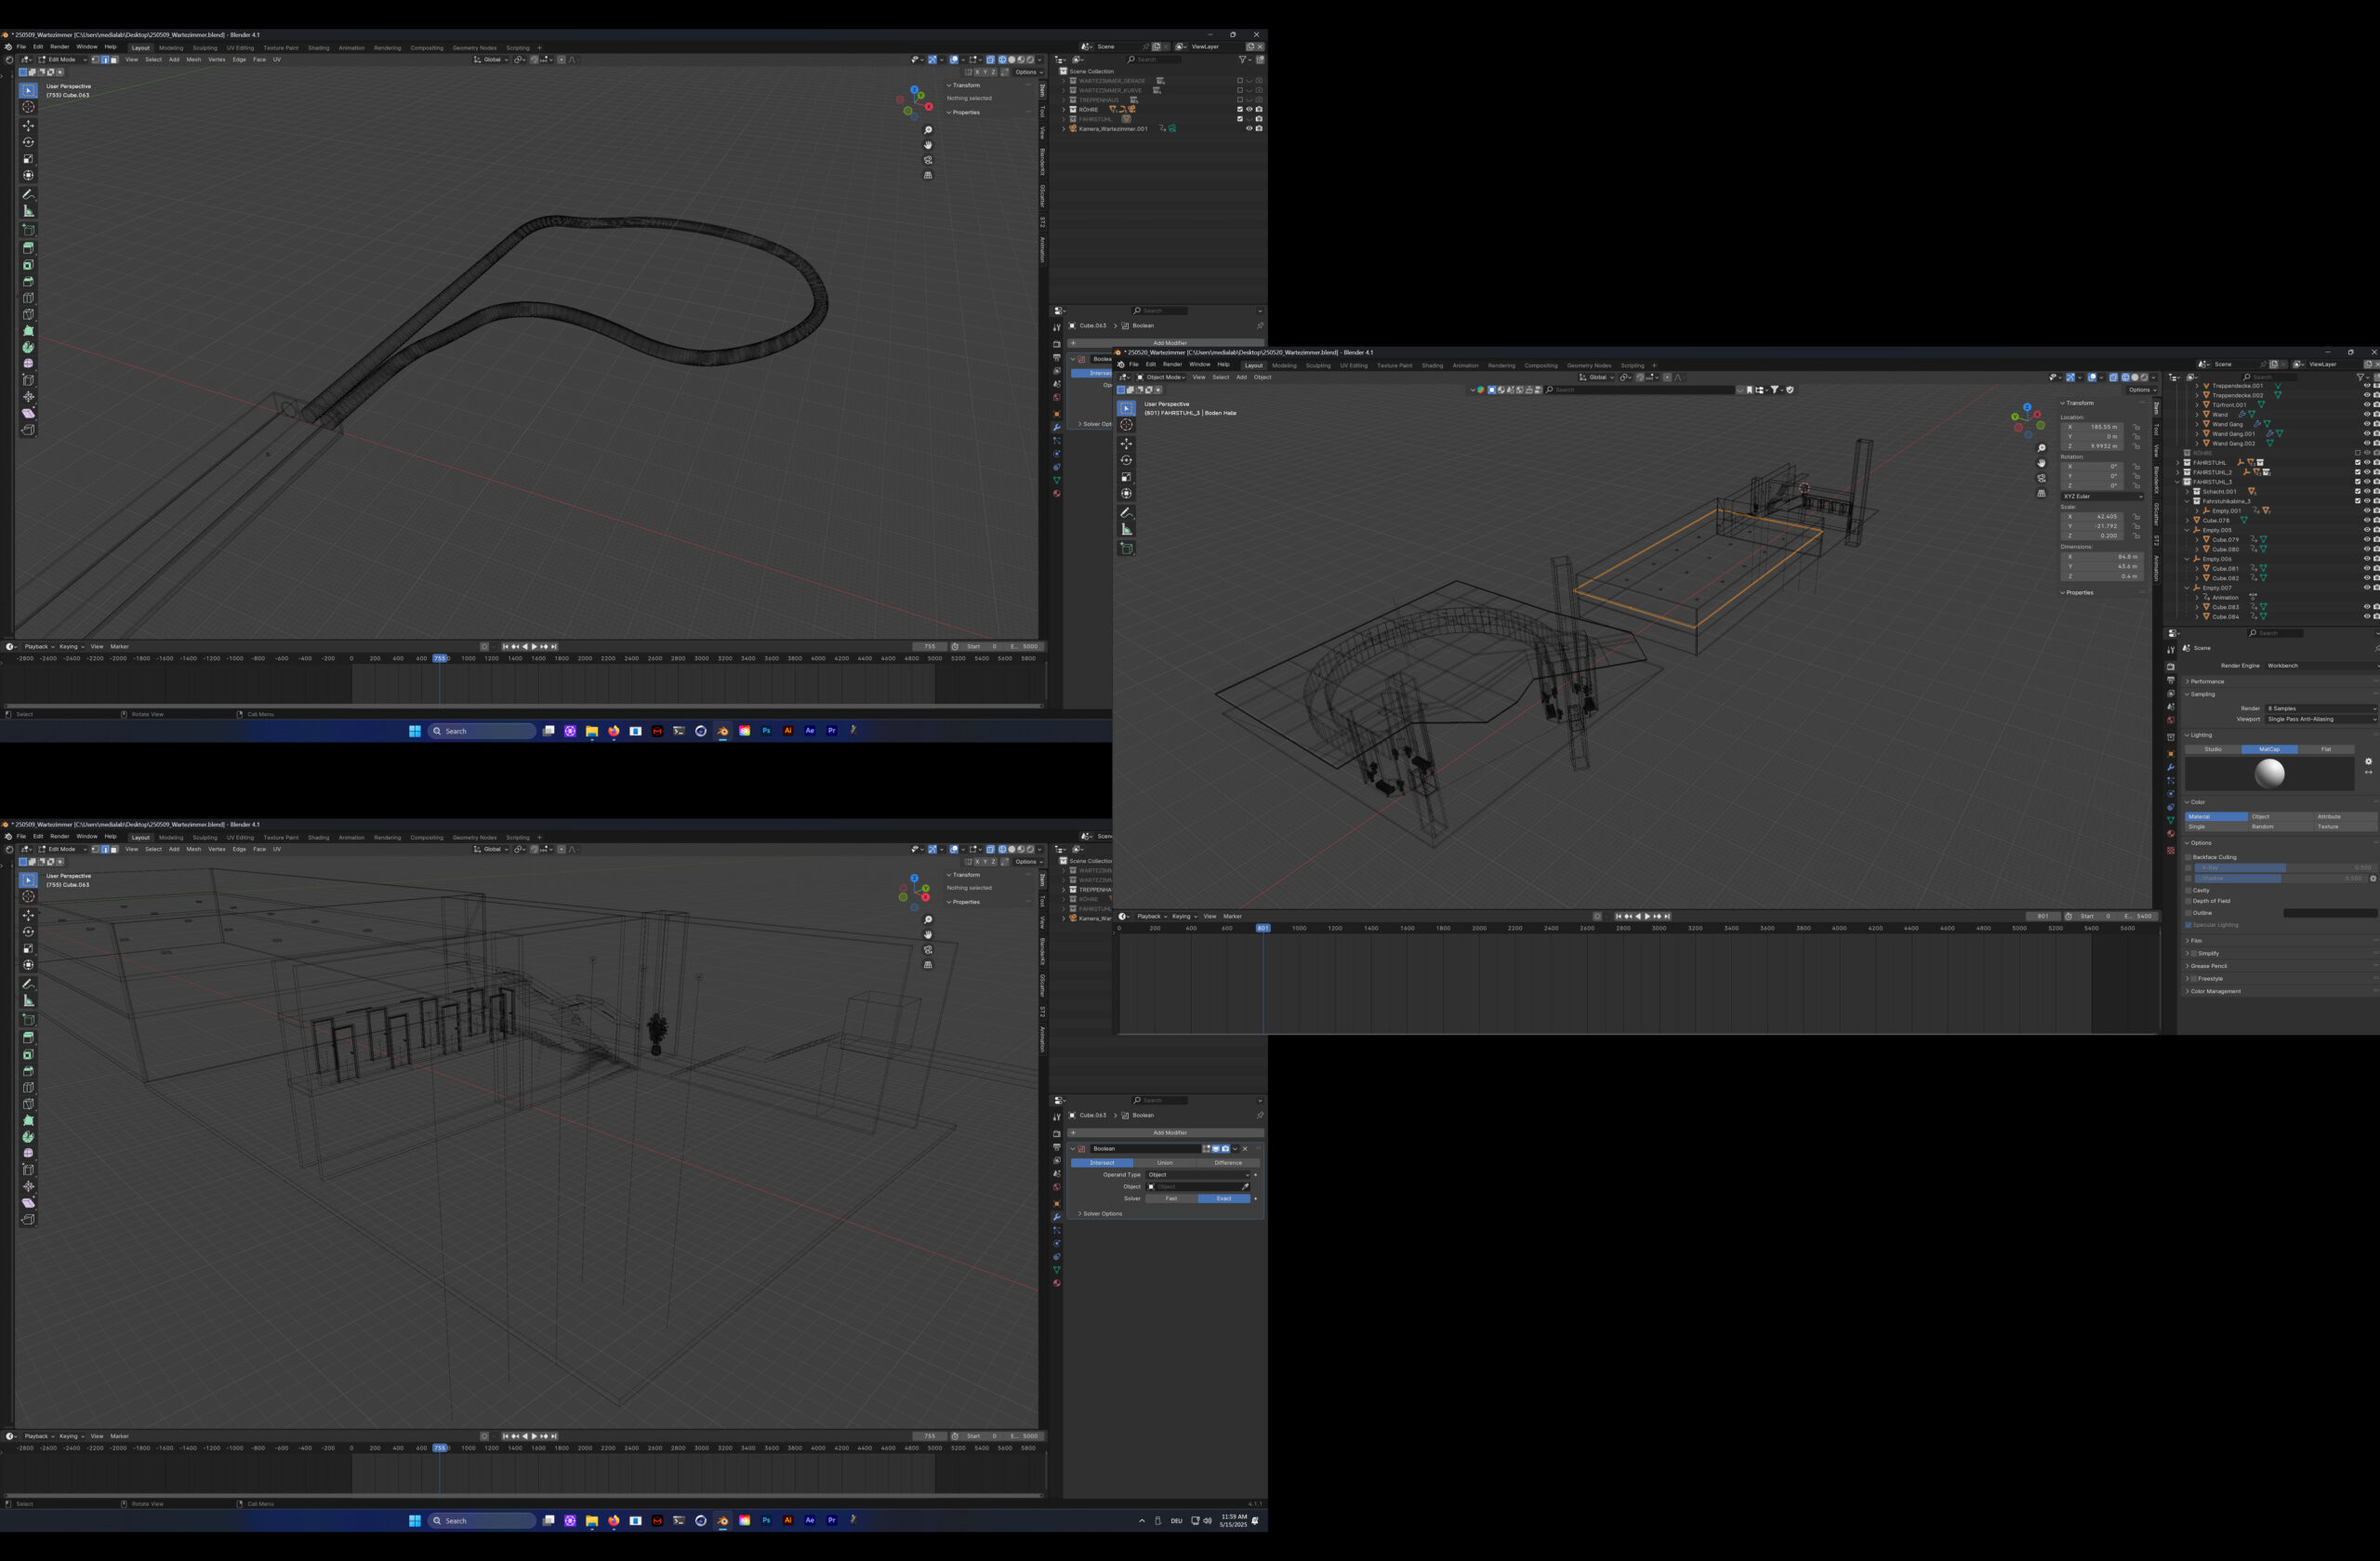
Task: Click frame marker 801 in the right window timeline
Action: click(1263, 929)
